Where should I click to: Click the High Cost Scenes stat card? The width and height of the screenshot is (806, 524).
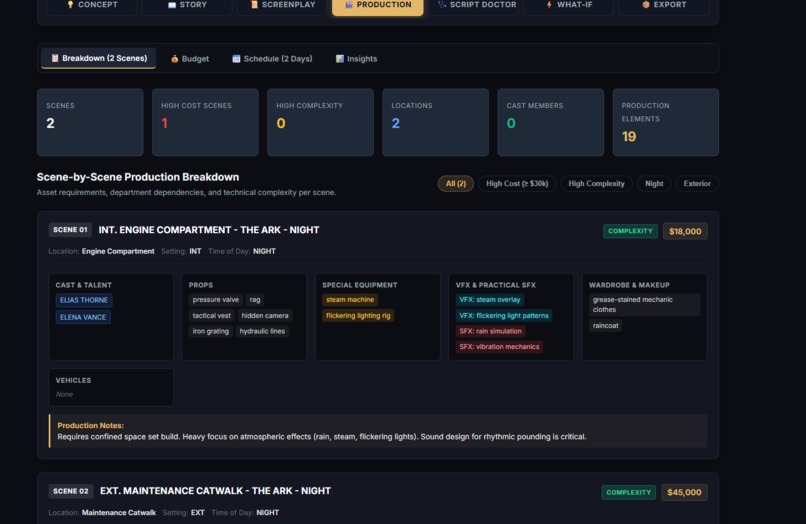click(x=205, y=122)
